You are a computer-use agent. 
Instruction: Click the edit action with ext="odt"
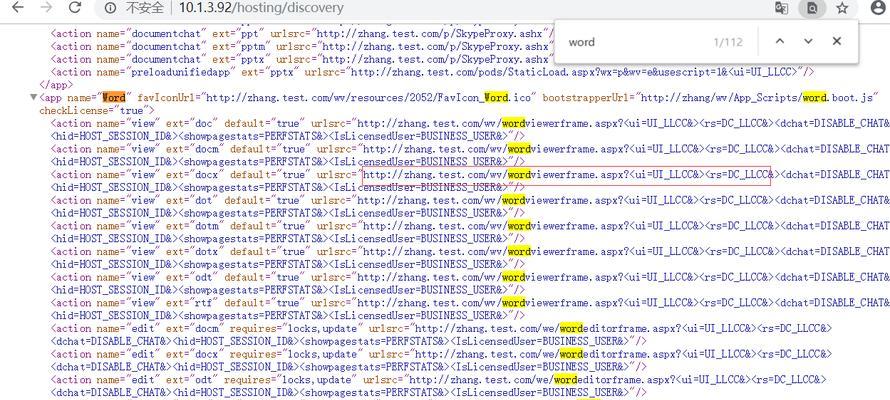click(439, 386)
